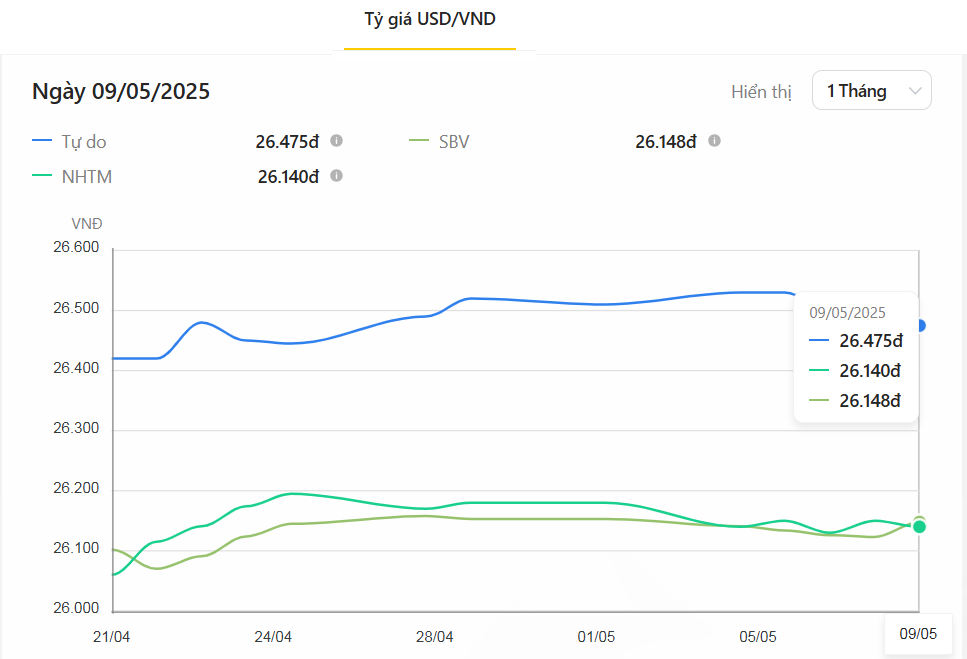This screenshot has width=967, height=659.
Task: Click the green NHTM endpoint dot on chart
Action: pos(919,527)
